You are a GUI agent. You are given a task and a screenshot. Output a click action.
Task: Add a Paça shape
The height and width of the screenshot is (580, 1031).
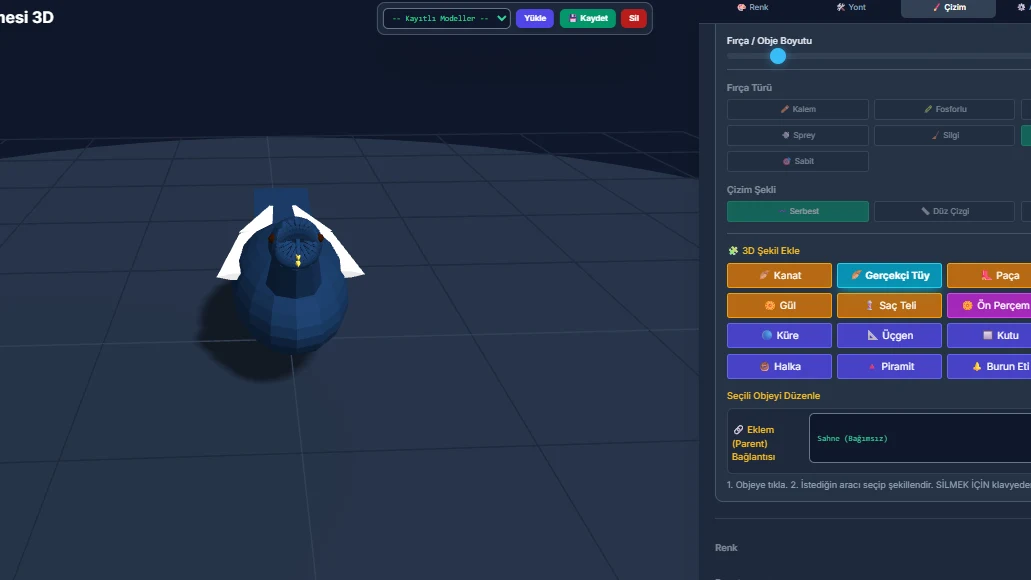(989, 276)
